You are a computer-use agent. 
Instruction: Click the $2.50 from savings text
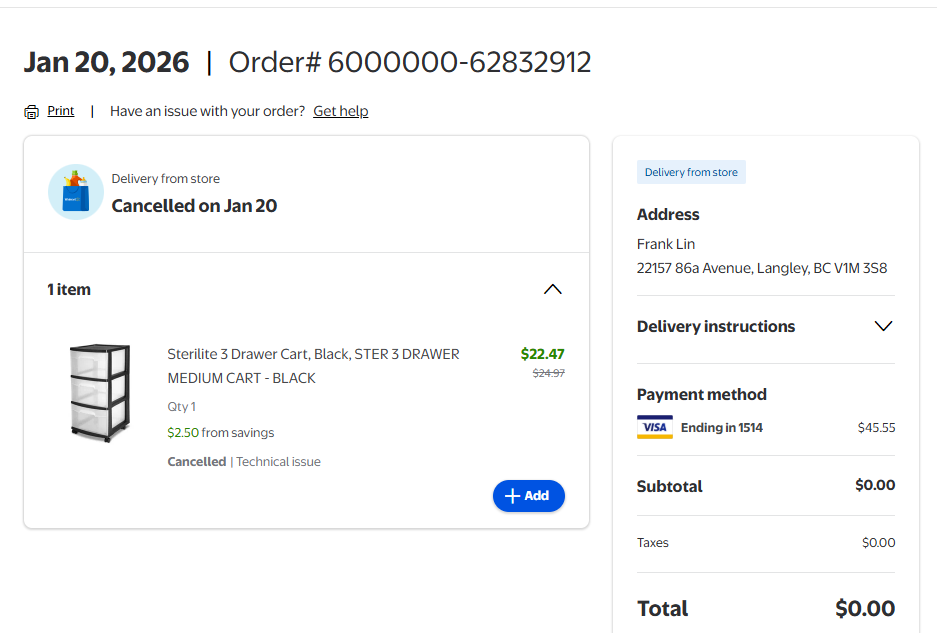click(220, 433)
